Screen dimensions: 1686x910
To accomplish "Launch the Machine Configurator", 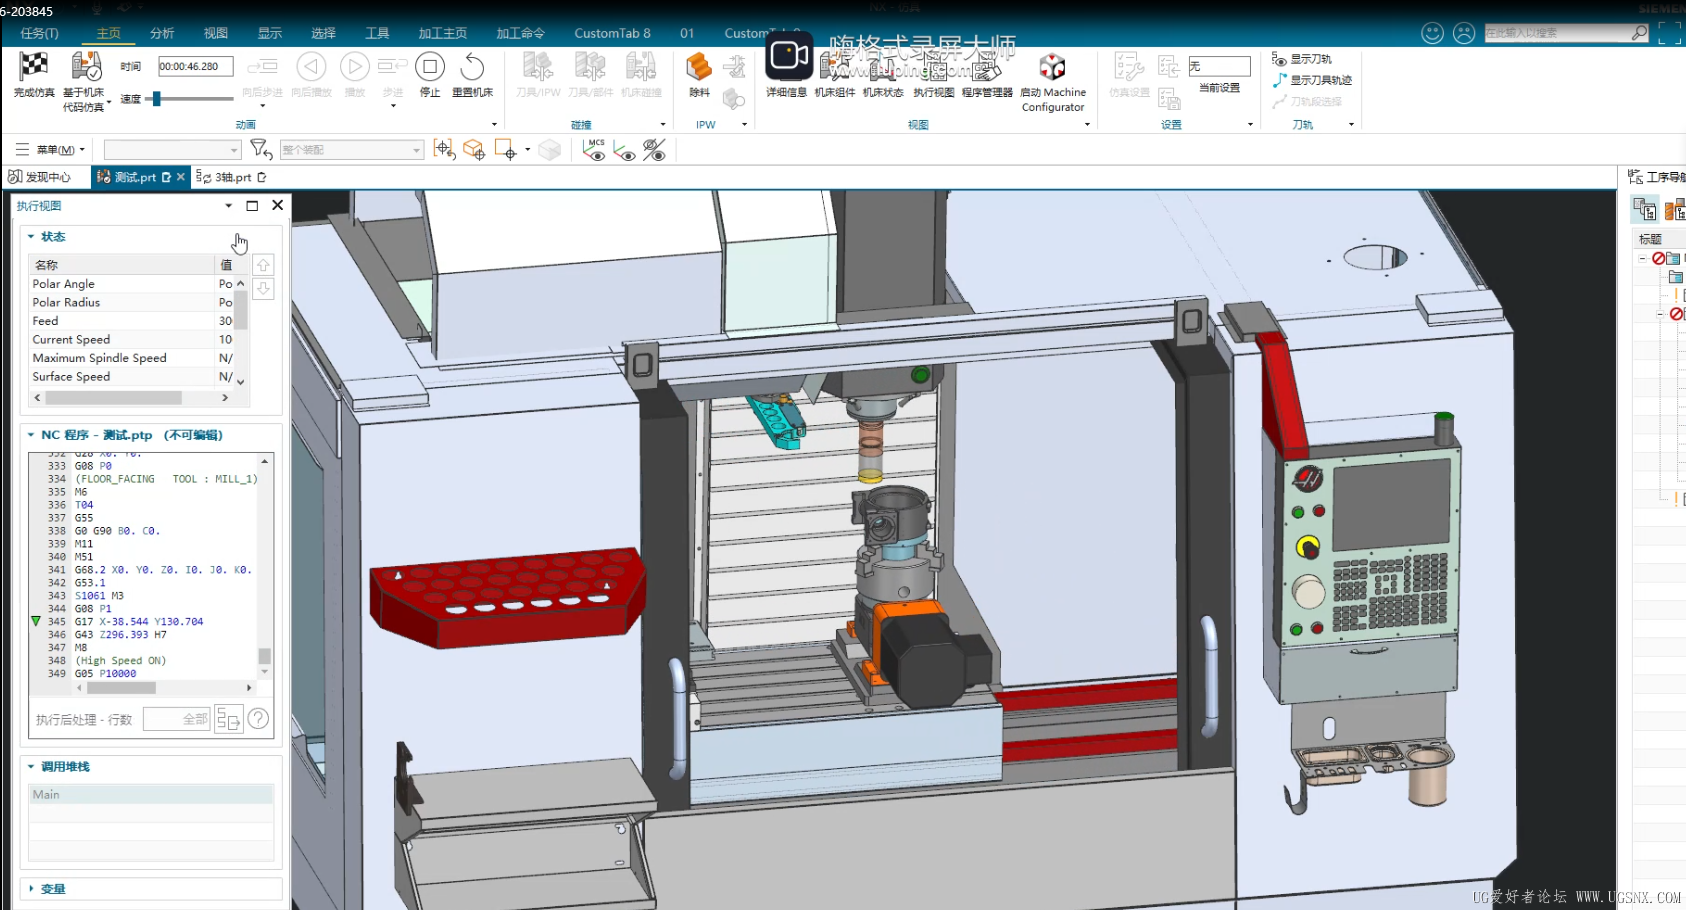I will (x=1052, y=82).
